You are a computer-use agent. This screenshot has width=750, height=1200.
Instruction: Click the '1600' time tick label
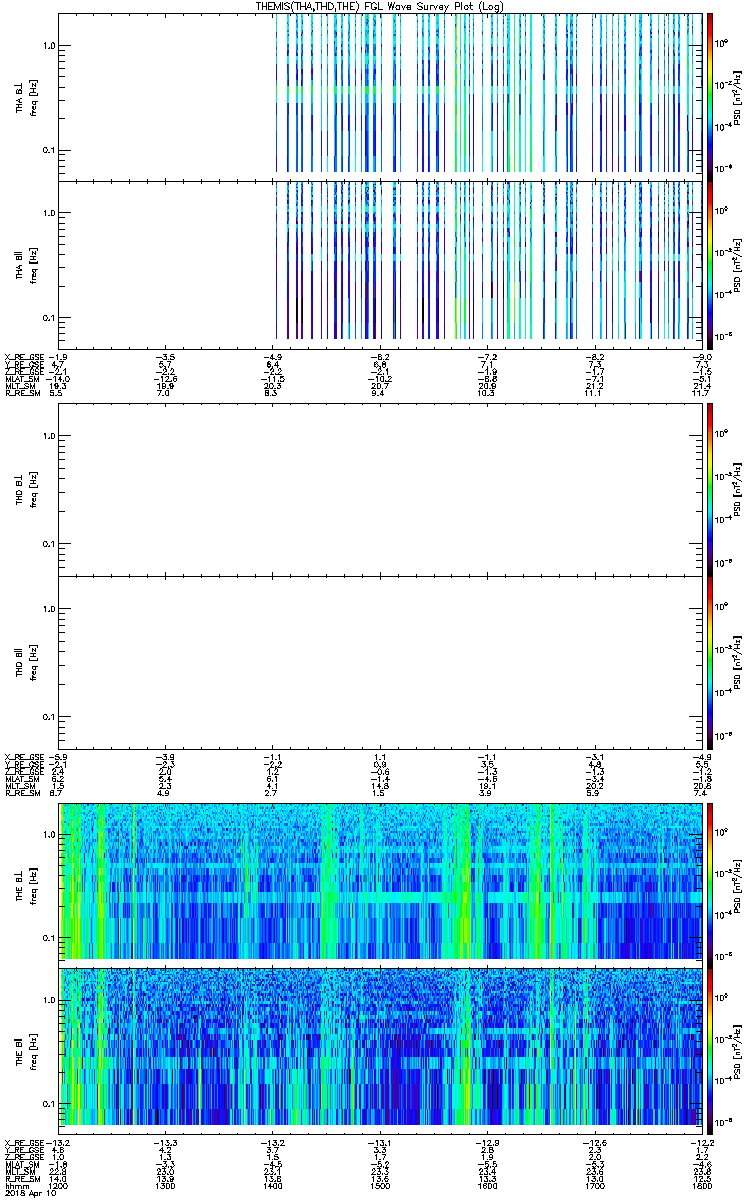(x=487, y=1187)
